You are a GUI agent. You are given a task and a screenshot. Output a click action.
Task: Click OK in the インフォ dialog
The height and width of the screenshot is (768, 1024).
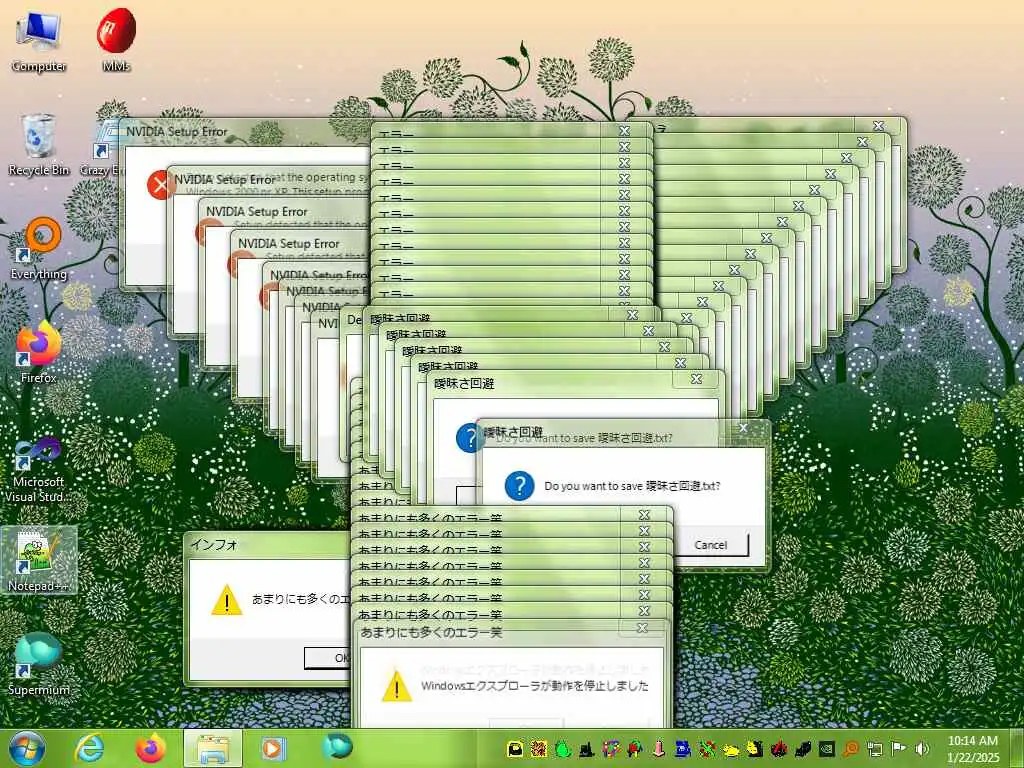tap(328, 658)
